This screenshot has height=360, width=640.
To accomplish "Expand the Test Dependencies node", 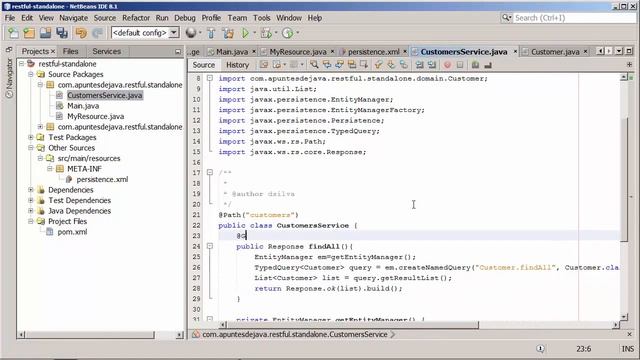I will click(x=31, y=200).
